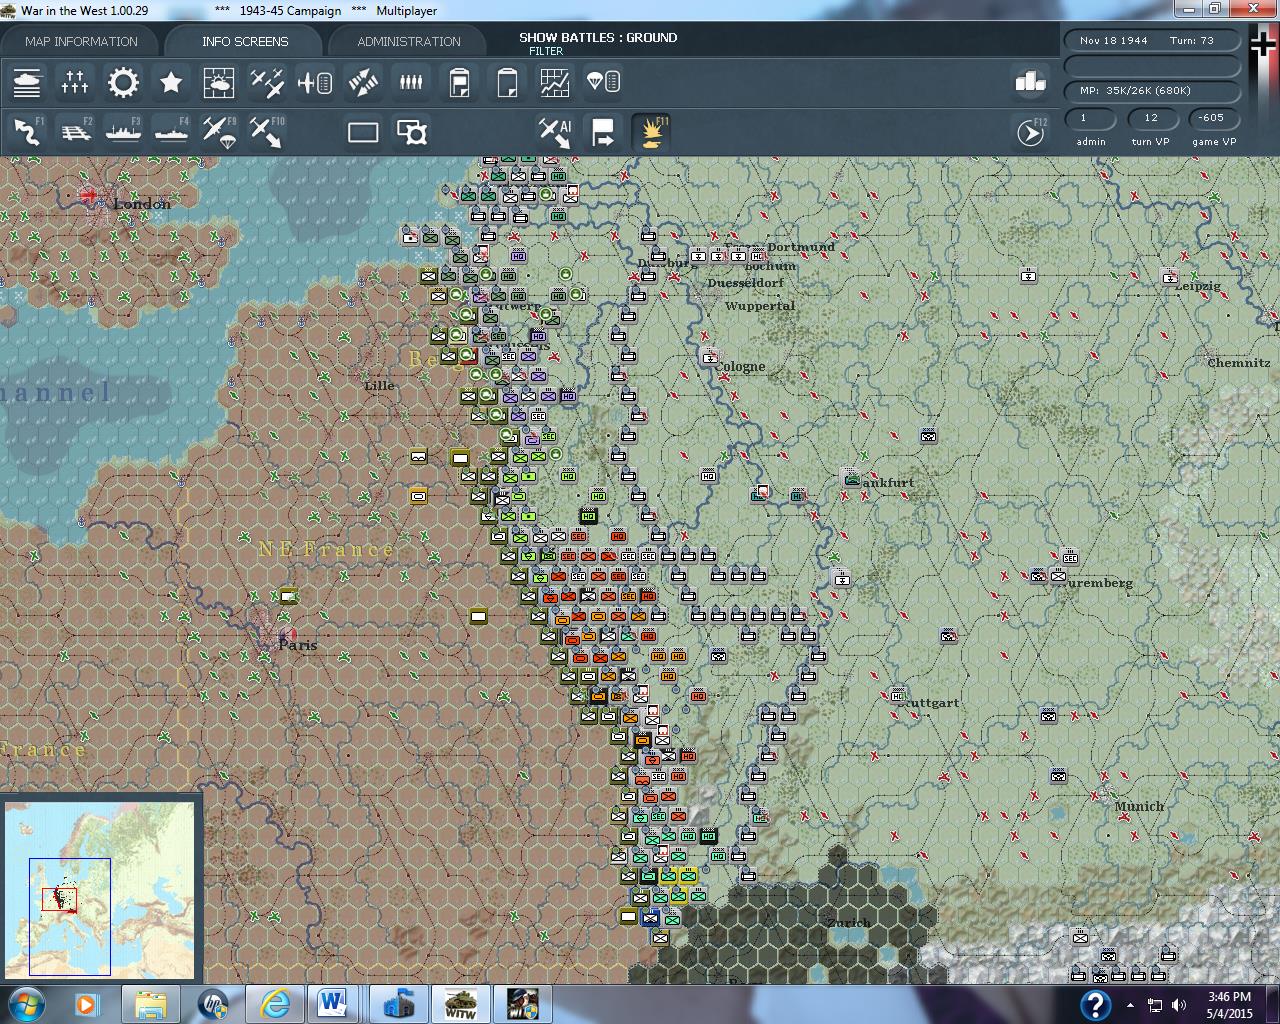The width and height of the screenshot is (1280, 1024).
Task: Click the satellite-shaped reconnaissance icon
Action: click(x=363, y=83)
